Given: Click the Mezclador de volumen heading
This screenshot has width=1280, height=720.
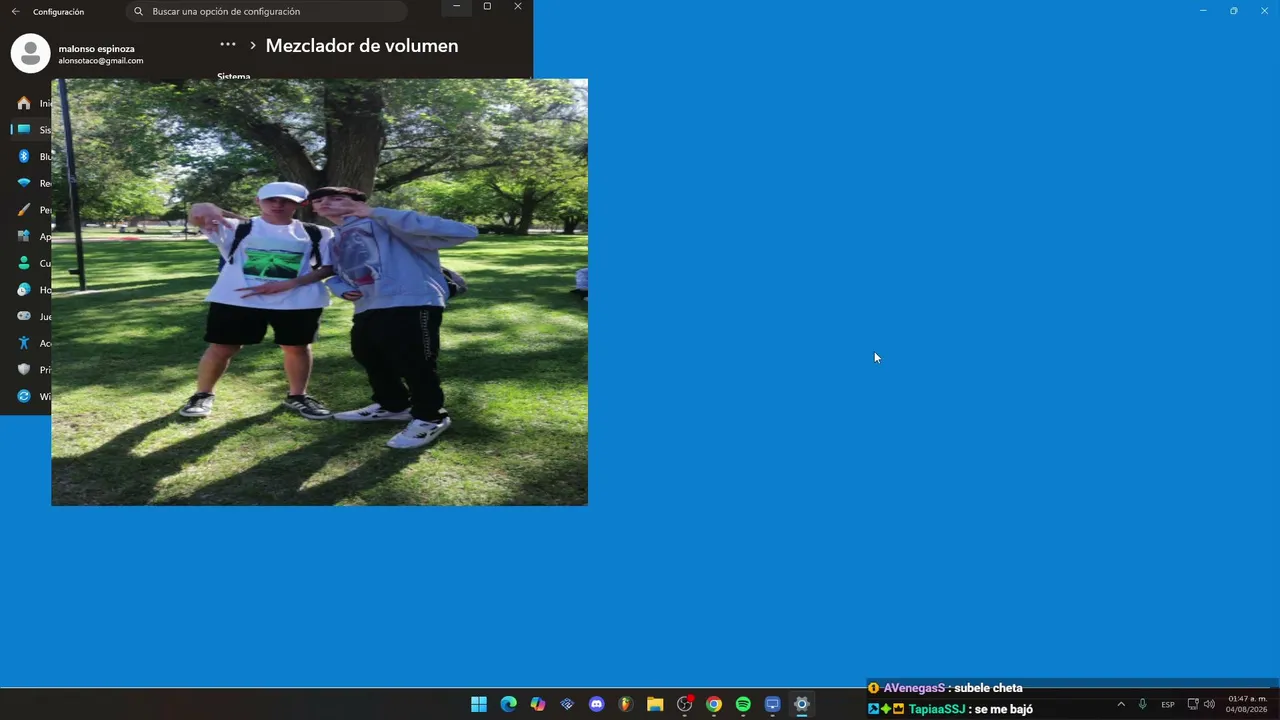Looking at the screenshot, I should point(362,46).
